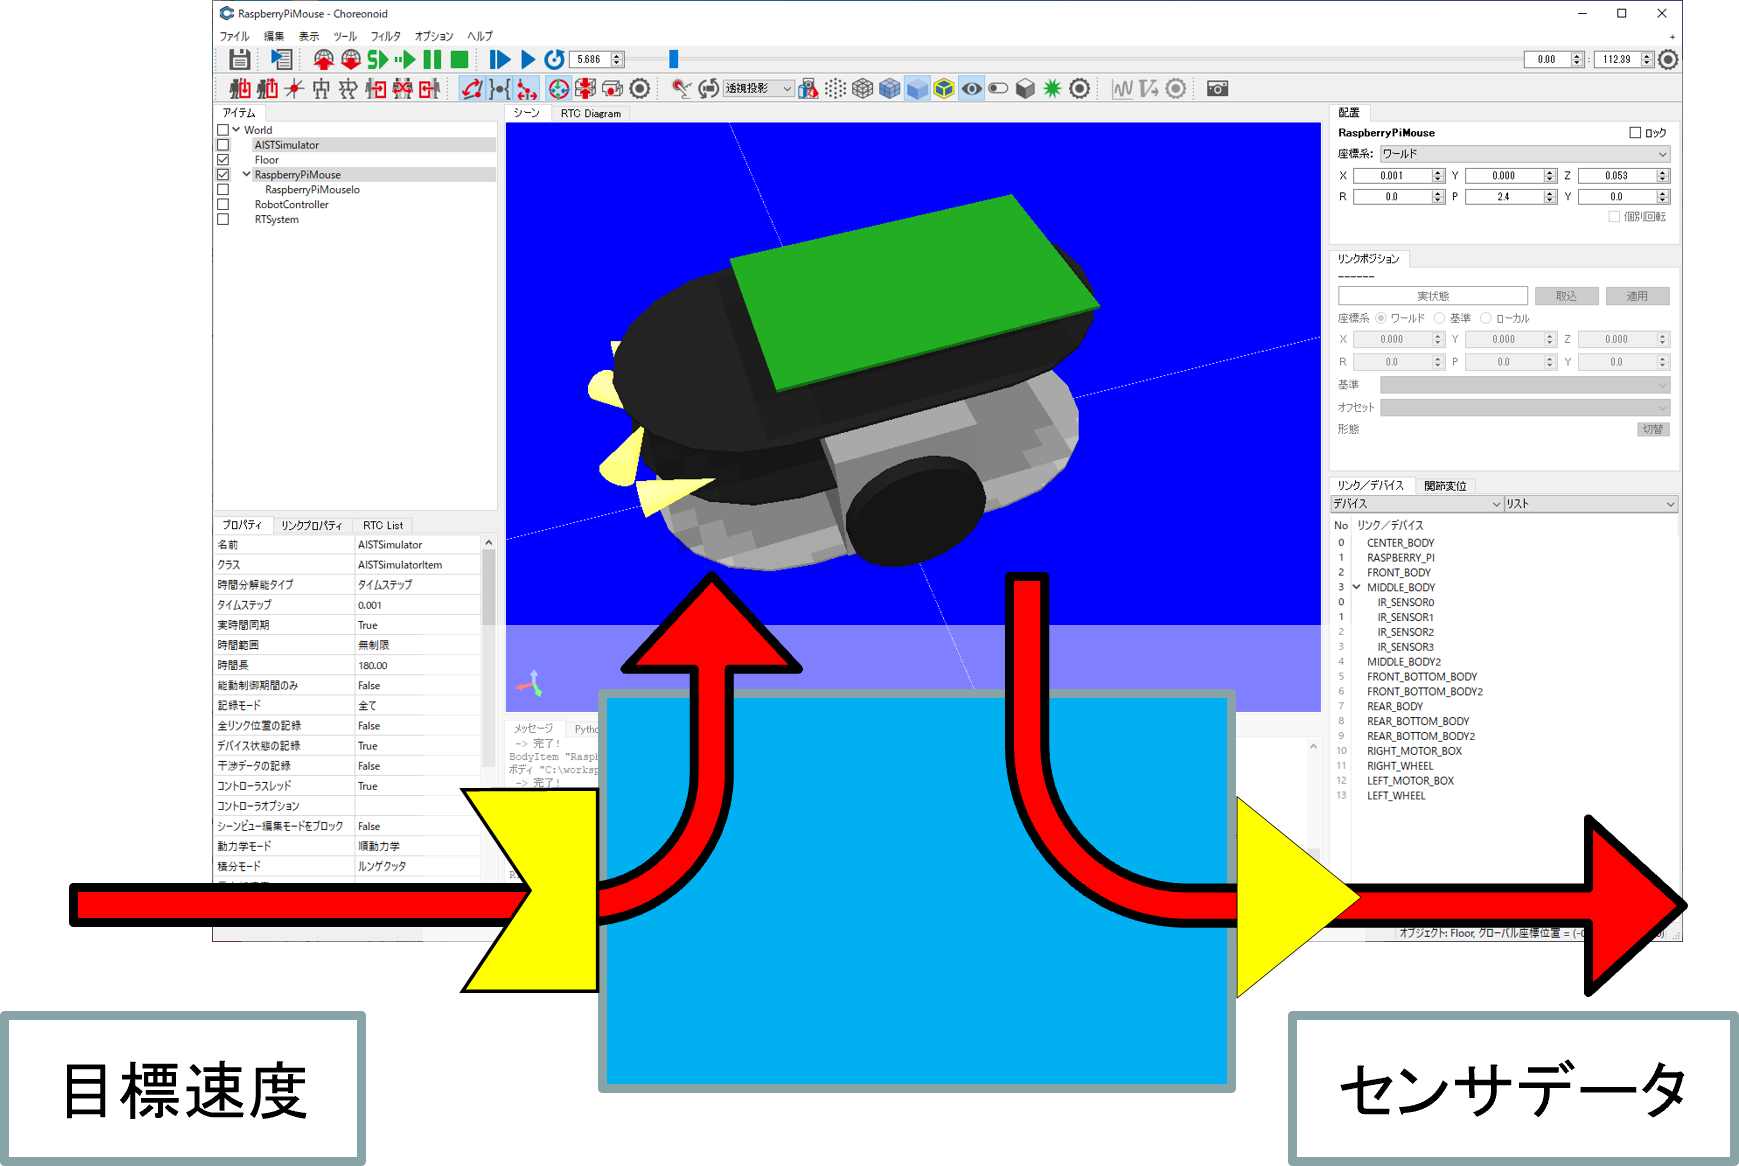The height and width of the screenshot is (1166, 1739).
Task: Click the save project icon in toolbar
Action: pos(239,60)
